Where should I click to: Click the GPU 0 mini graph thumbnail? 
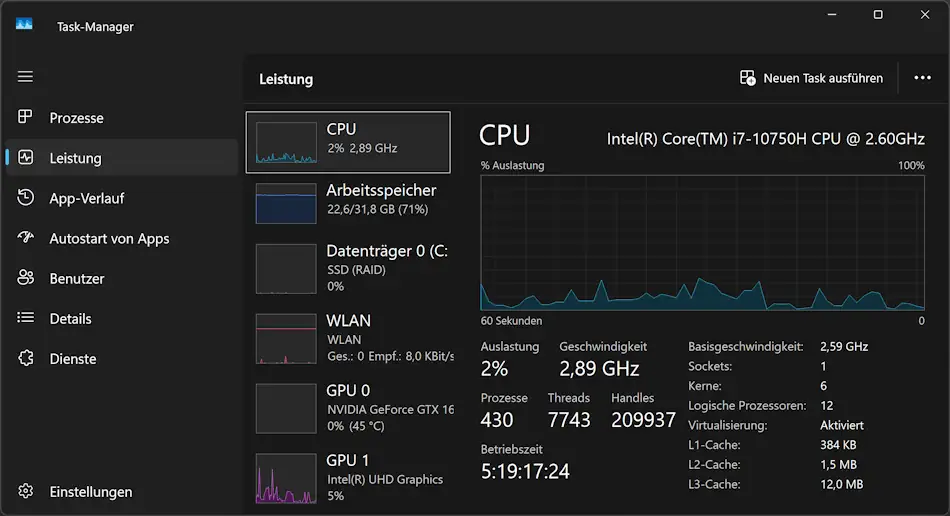coord(286,408)
